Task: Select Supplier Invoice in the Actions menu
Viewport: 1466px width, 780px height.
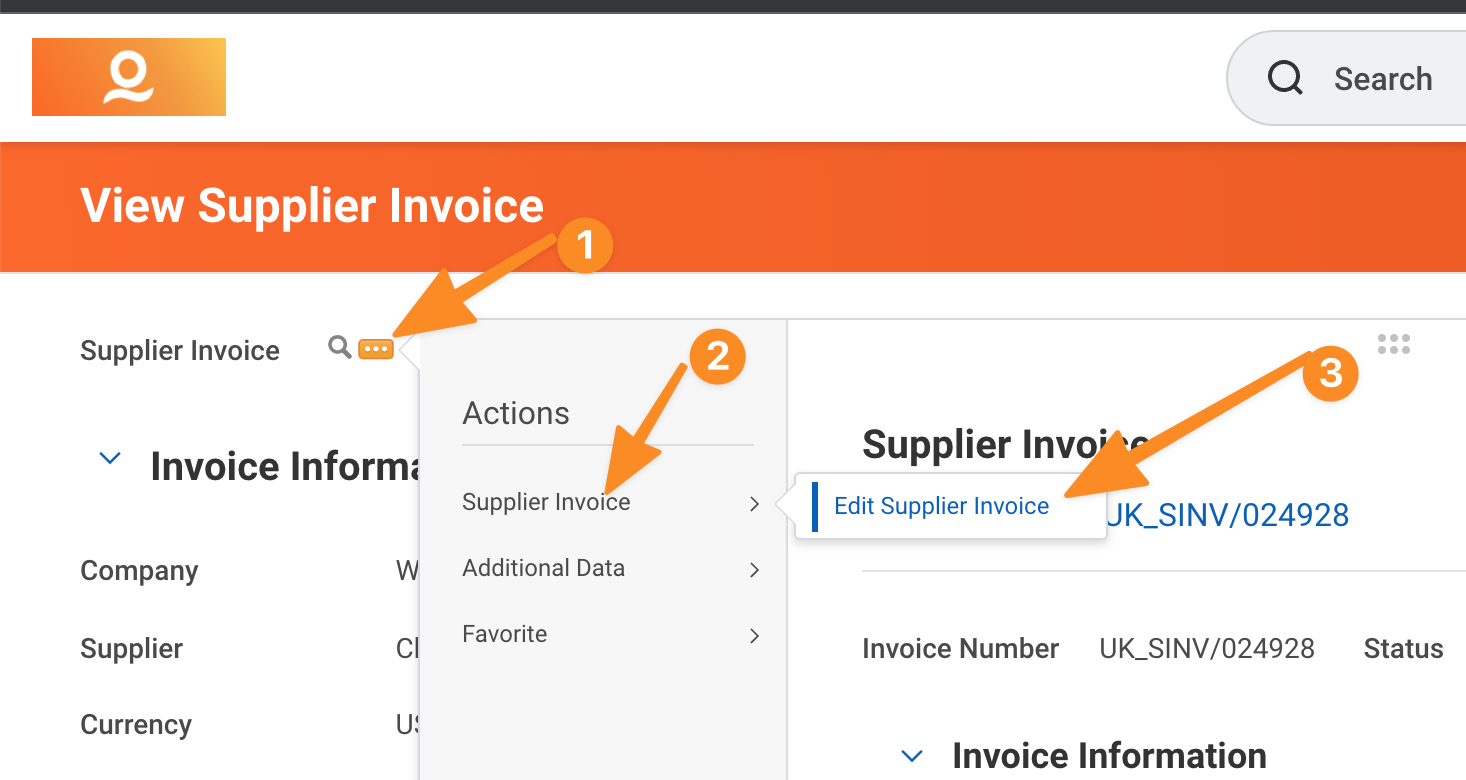Action: [x=546, y=502]
